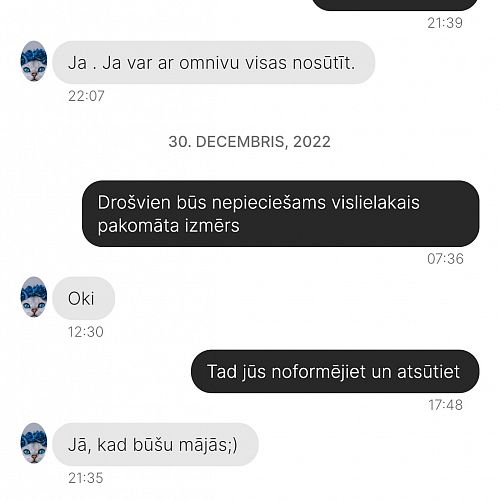The width and height of the screenshot is (500, 500).
Task: Click cat avatar next to "Oki" message
Action: click(34, 297)
